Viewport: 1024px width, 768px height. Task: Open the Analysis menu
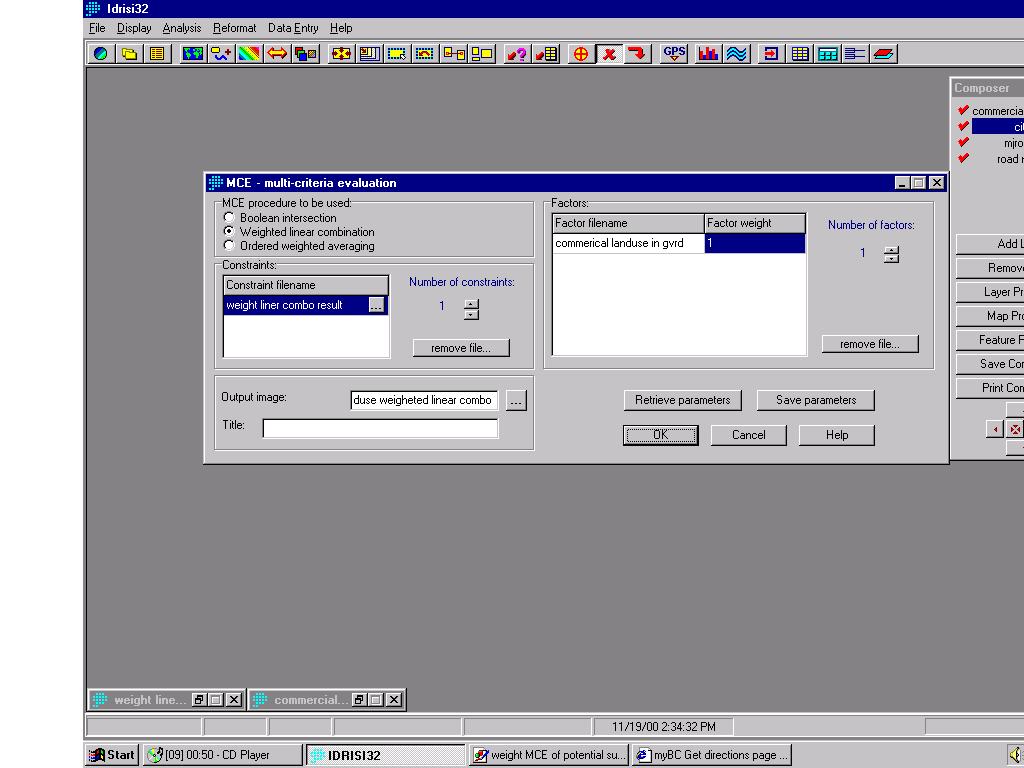(182, 28)
